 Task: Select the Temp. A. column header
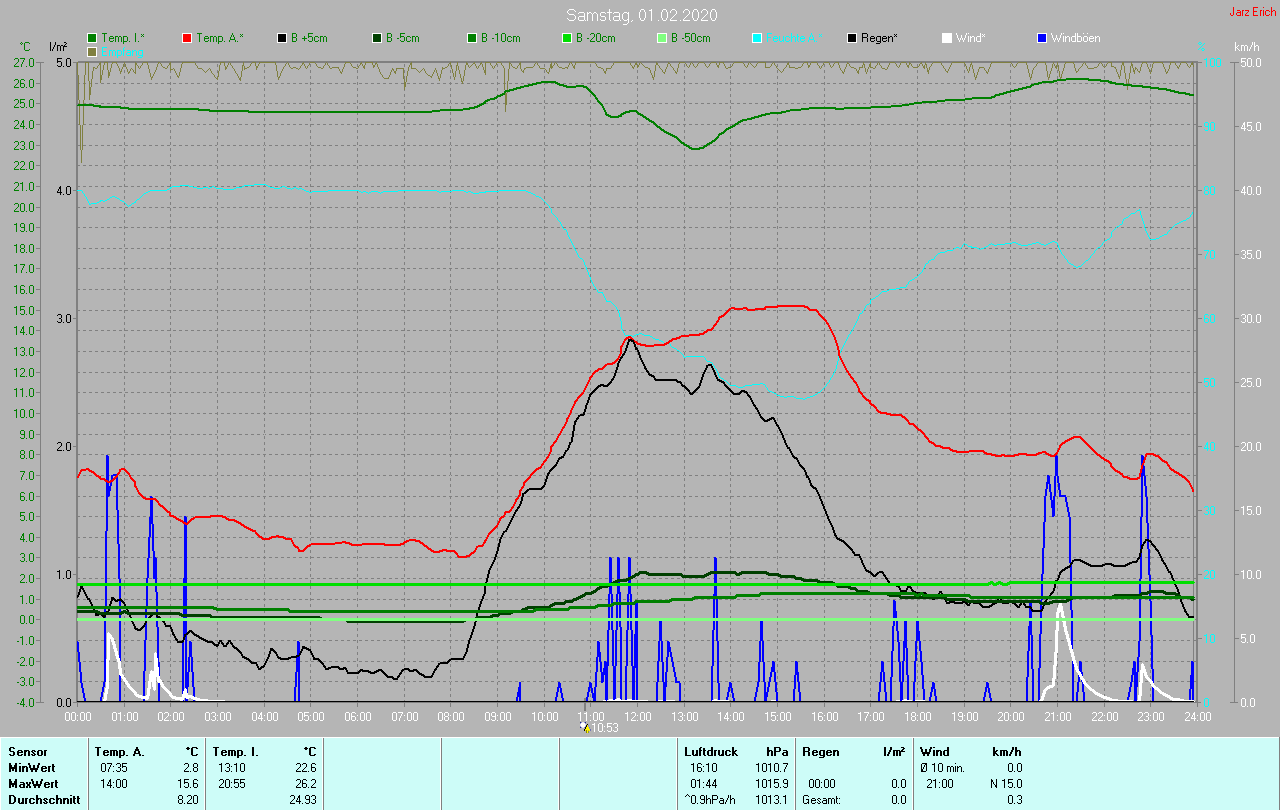click(x=119, y=751)
